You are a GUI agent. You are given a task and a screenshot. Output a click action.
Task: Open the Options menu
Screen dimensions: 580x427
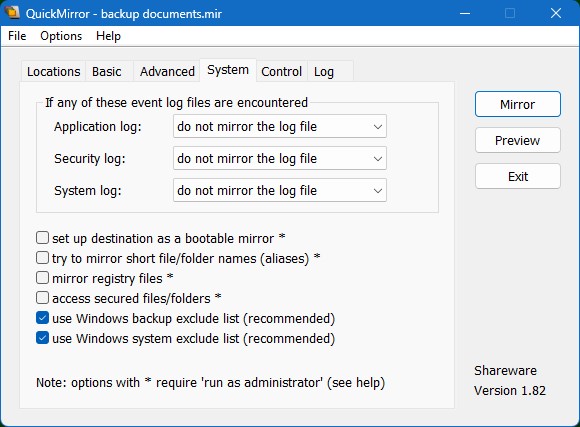[61, 36]
